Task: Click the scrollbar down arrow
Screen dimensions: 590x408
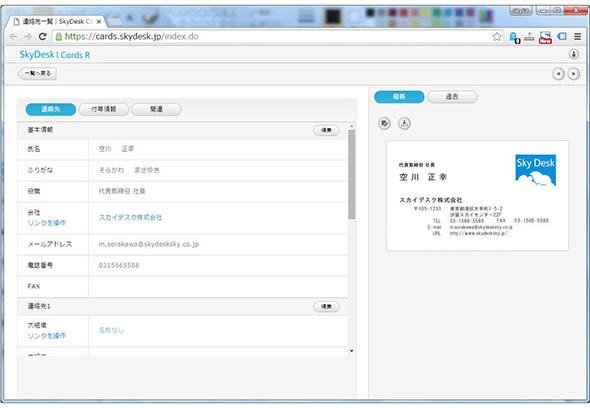Action: click(352, 351)
